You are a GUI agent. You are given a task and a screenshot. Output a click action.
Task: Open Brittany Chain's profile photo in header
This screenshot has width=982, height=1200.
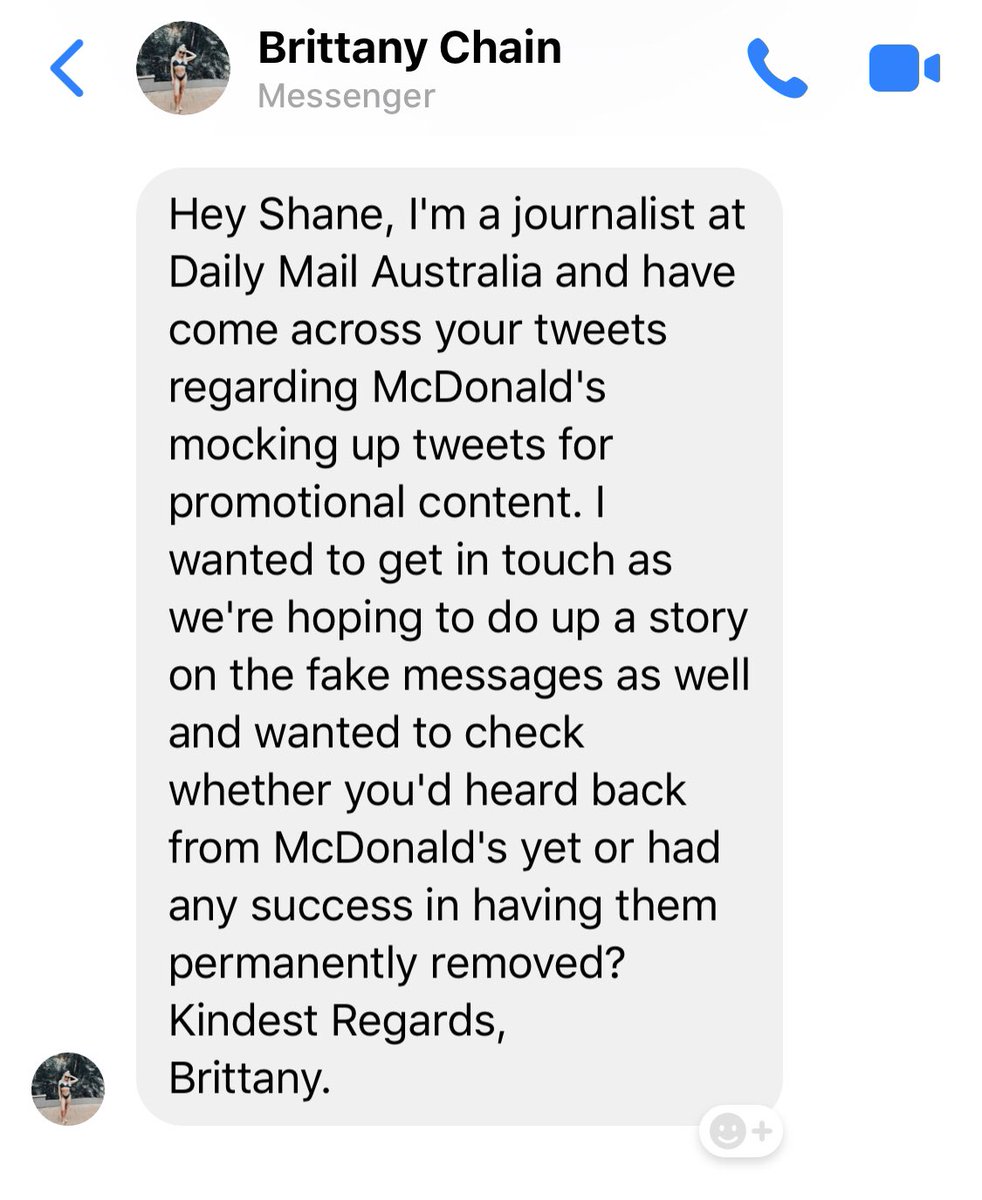point(183,68)
